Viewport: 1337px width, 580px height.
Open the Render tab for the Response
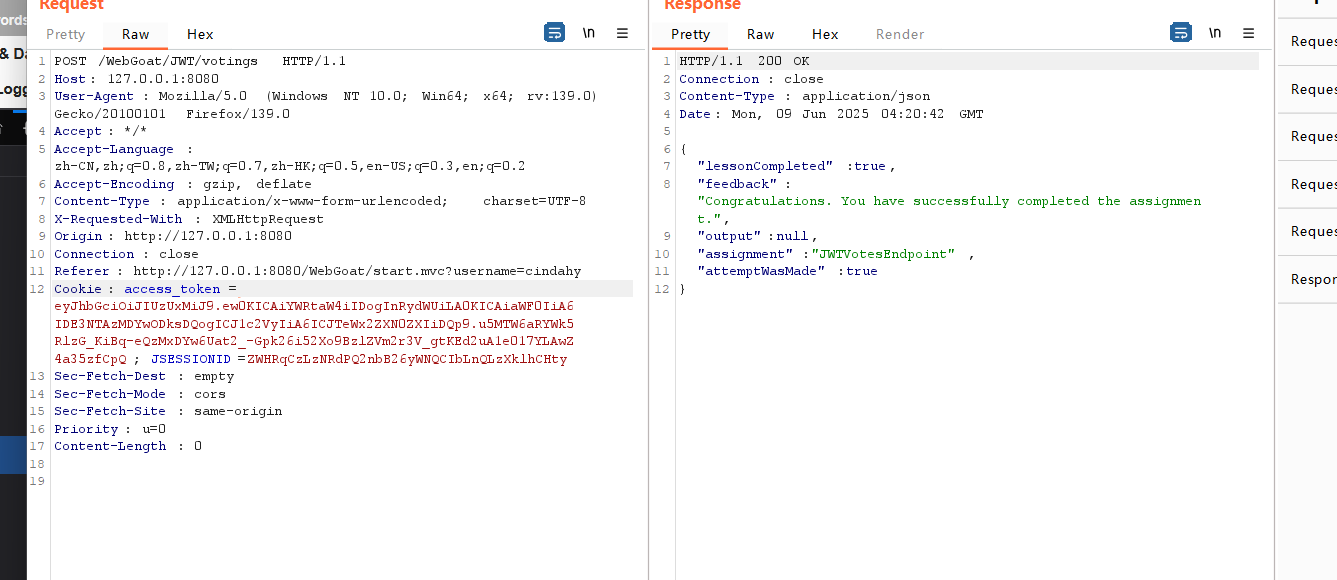tap(900, 34)
